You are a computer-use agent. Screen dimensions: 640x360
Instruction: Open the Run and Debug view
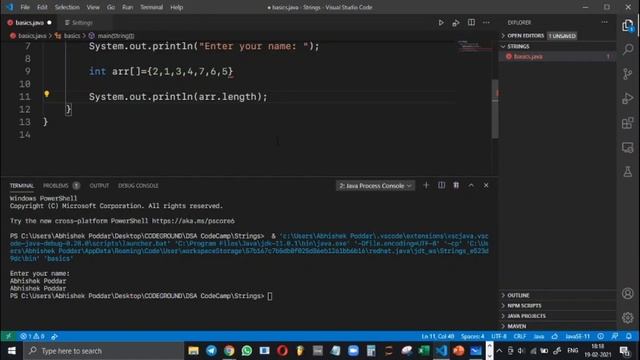click(628, 98)
